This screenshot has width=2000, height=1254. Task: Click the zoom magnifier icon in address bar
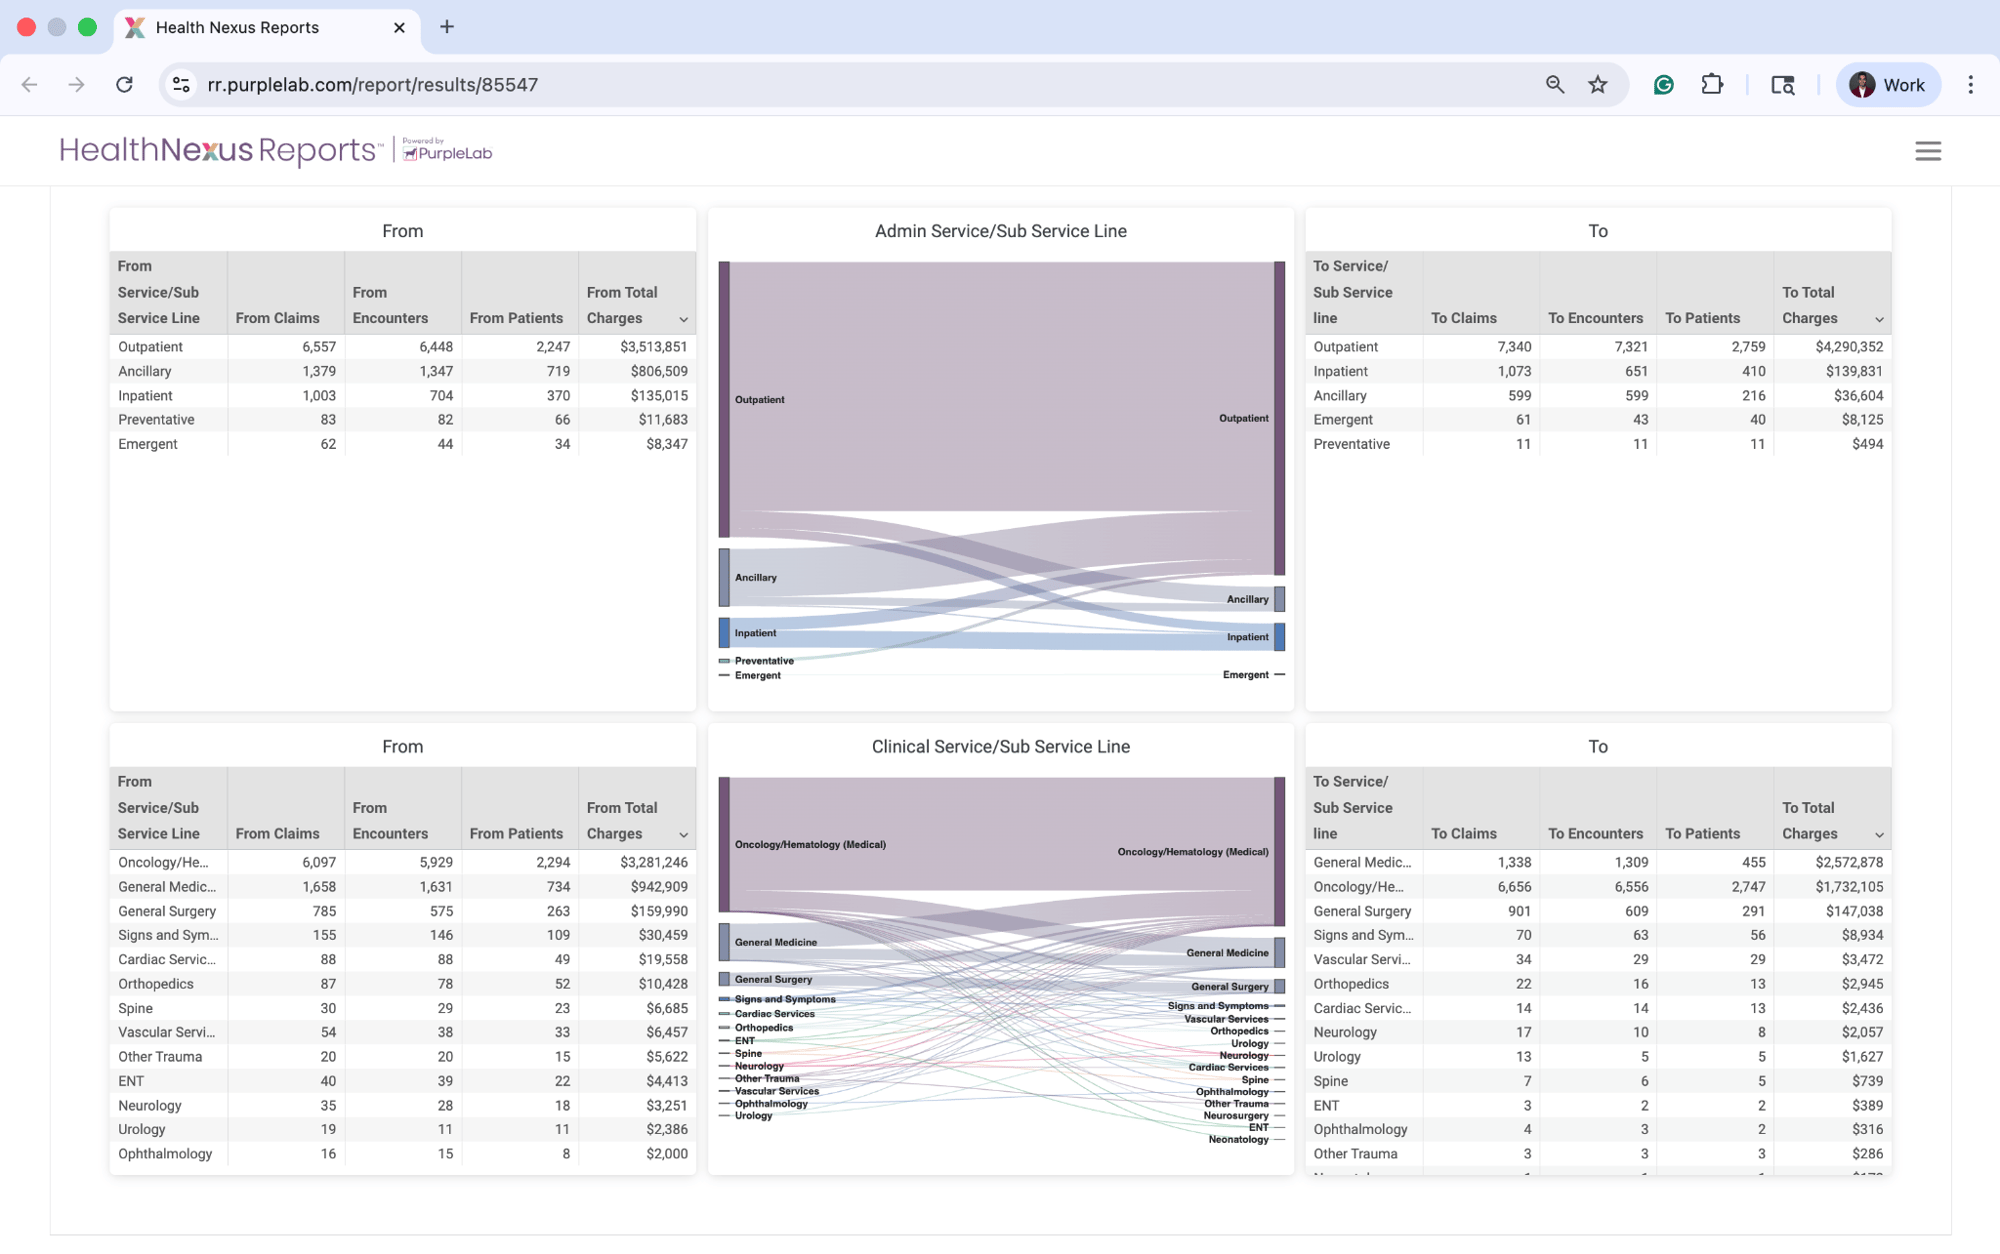(1554, 85)
